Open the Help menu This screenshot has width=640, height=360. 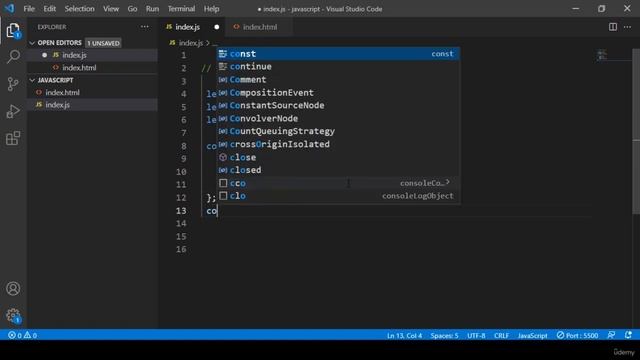pyautogui.click(x=211, y=9)
